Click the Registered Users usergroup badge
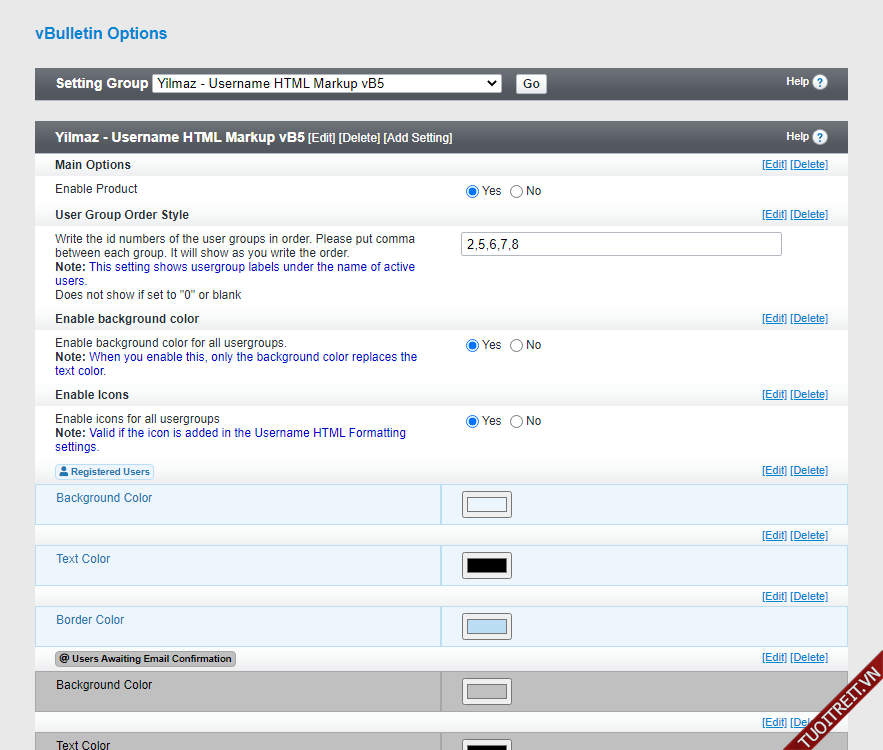The width and height of the screenshot is (883, 750). tap(104, 472)
